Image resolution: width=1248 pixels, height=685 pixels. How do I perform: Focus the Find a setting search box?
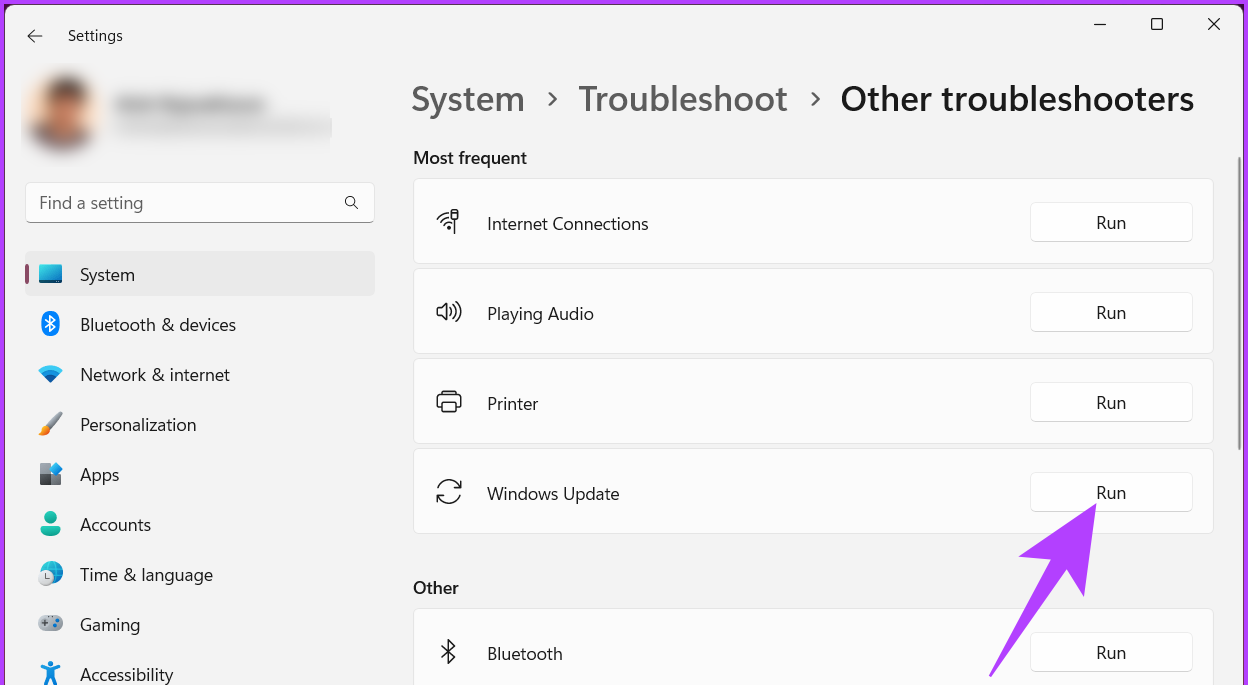(x=200, y=202)
